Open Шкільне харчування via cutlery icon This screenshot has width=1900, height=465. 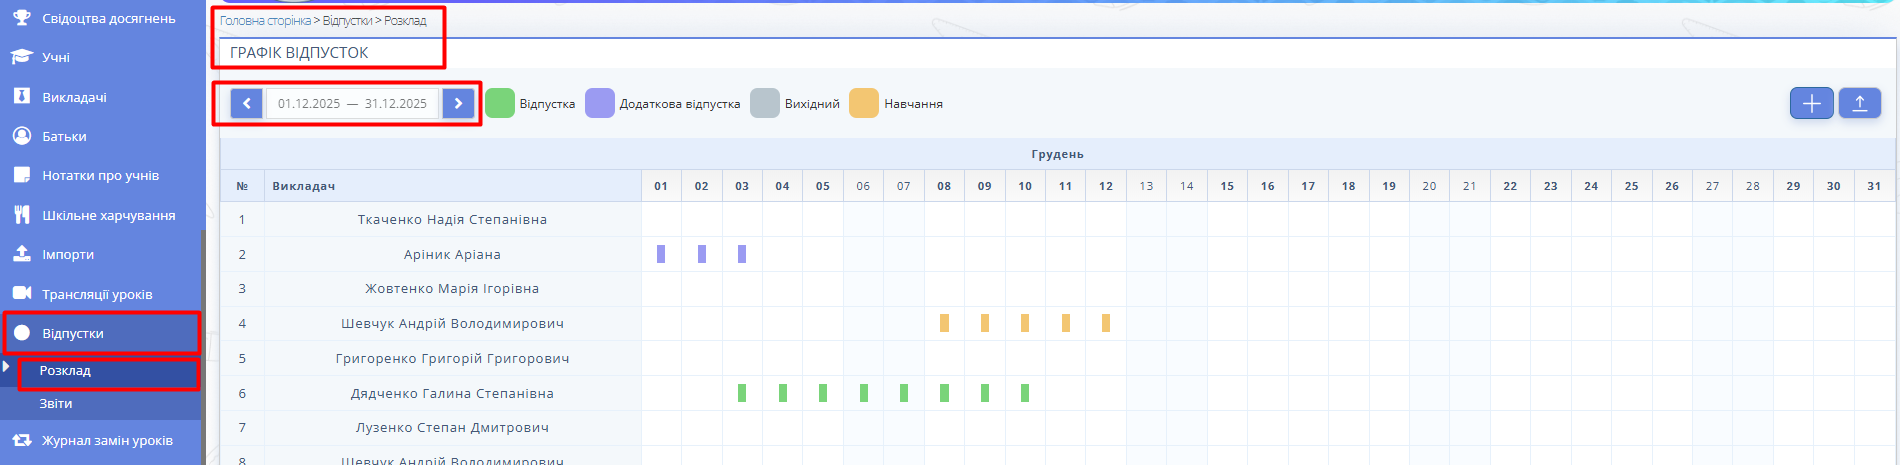pyautogui.click(x=22, y=215)
